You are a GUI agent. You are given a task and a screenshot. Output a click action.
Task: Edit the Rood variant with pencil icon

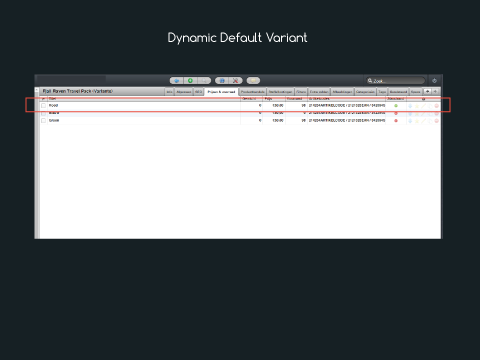423,106
